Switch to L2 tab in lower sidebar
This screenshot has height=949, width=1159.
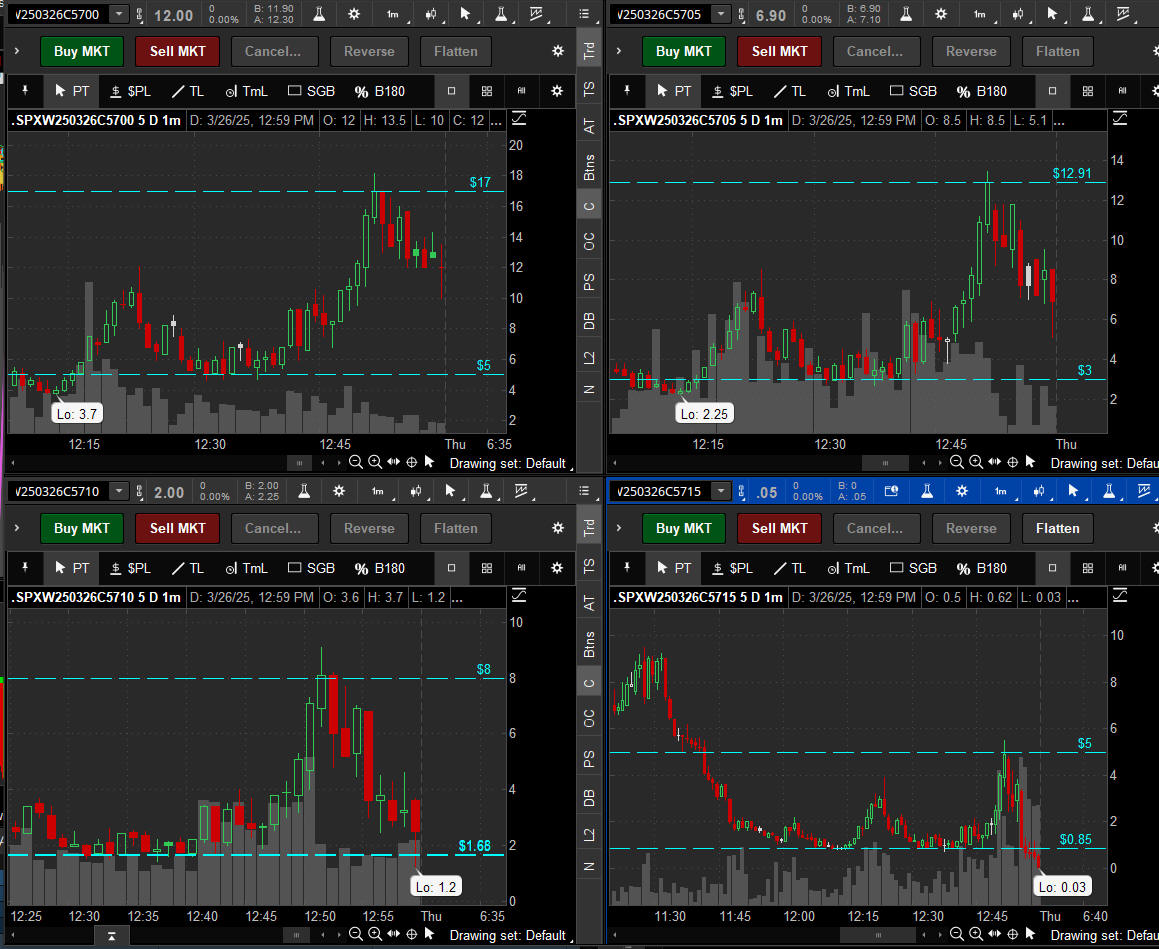pos(589,834)
